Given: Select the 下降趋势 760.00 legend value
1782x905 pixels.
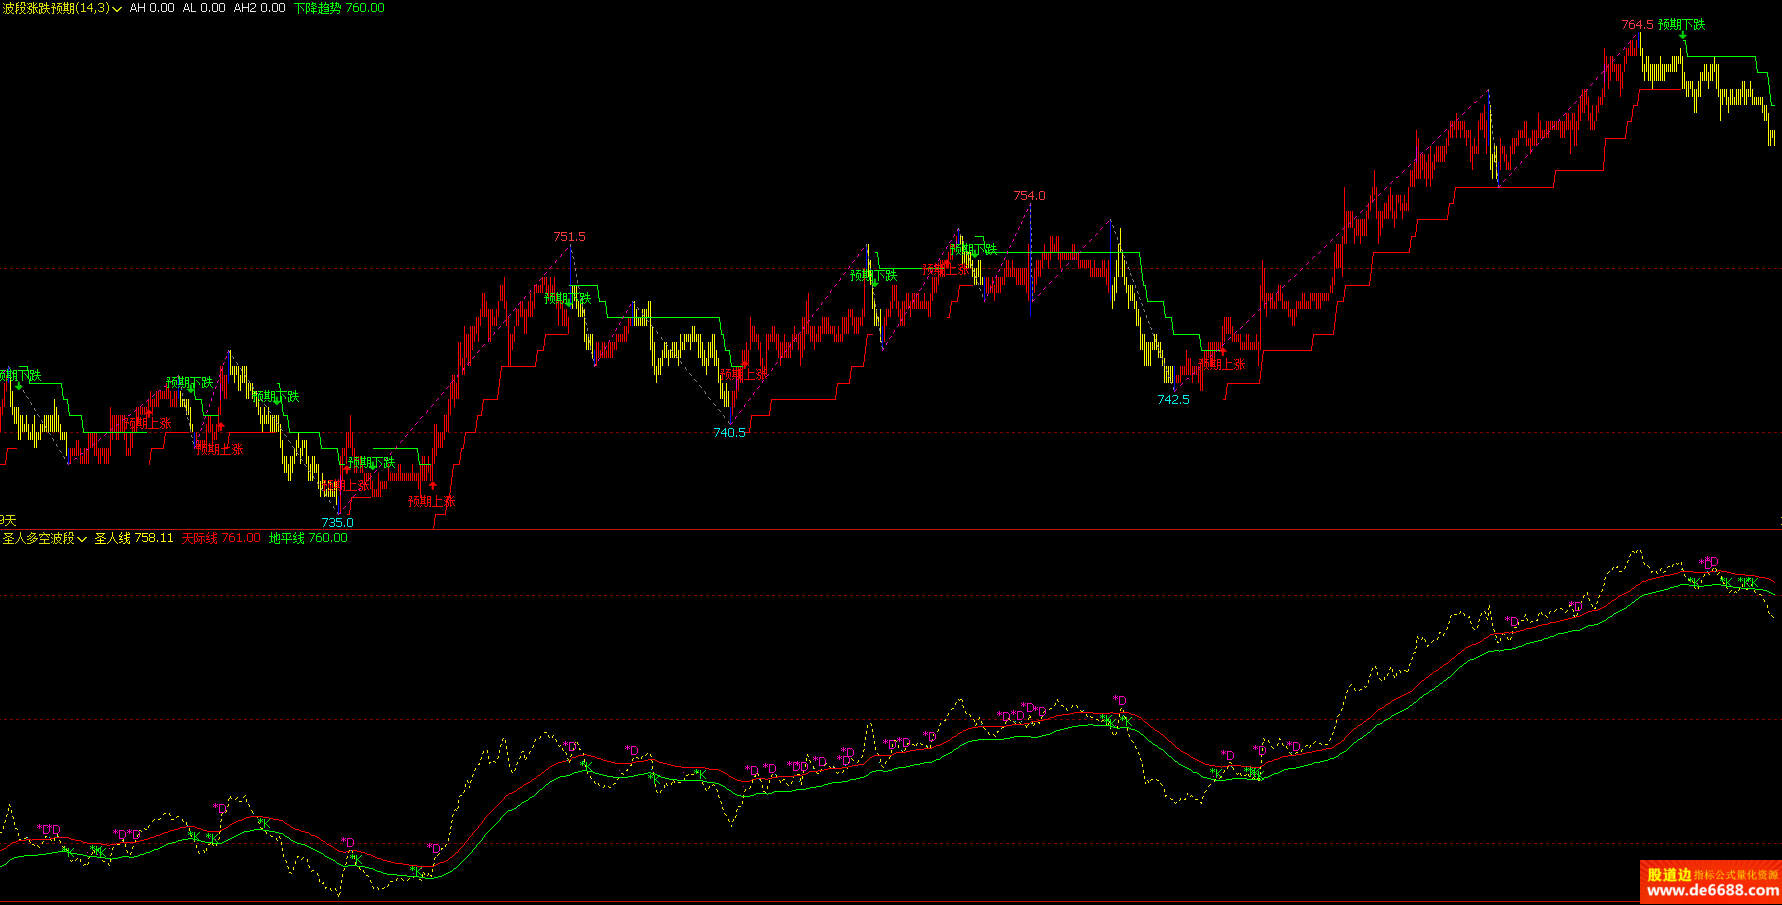Looking at the screenshot, I should pyautogui.click(x=339, y=8).
